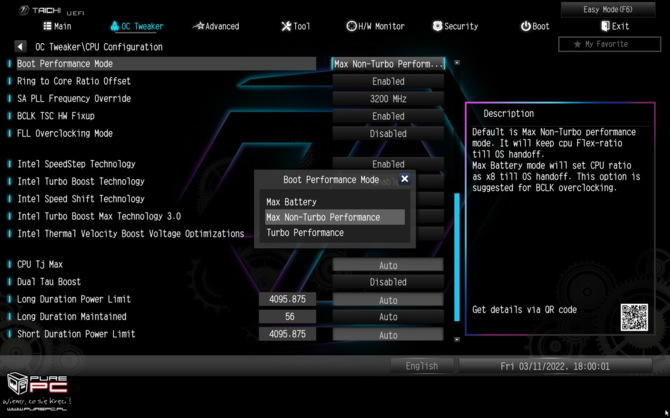This screenshot has height=418, width=670.
Task: Select Ring to Core Ratio Offset label
Action: (x=73, y=81)
